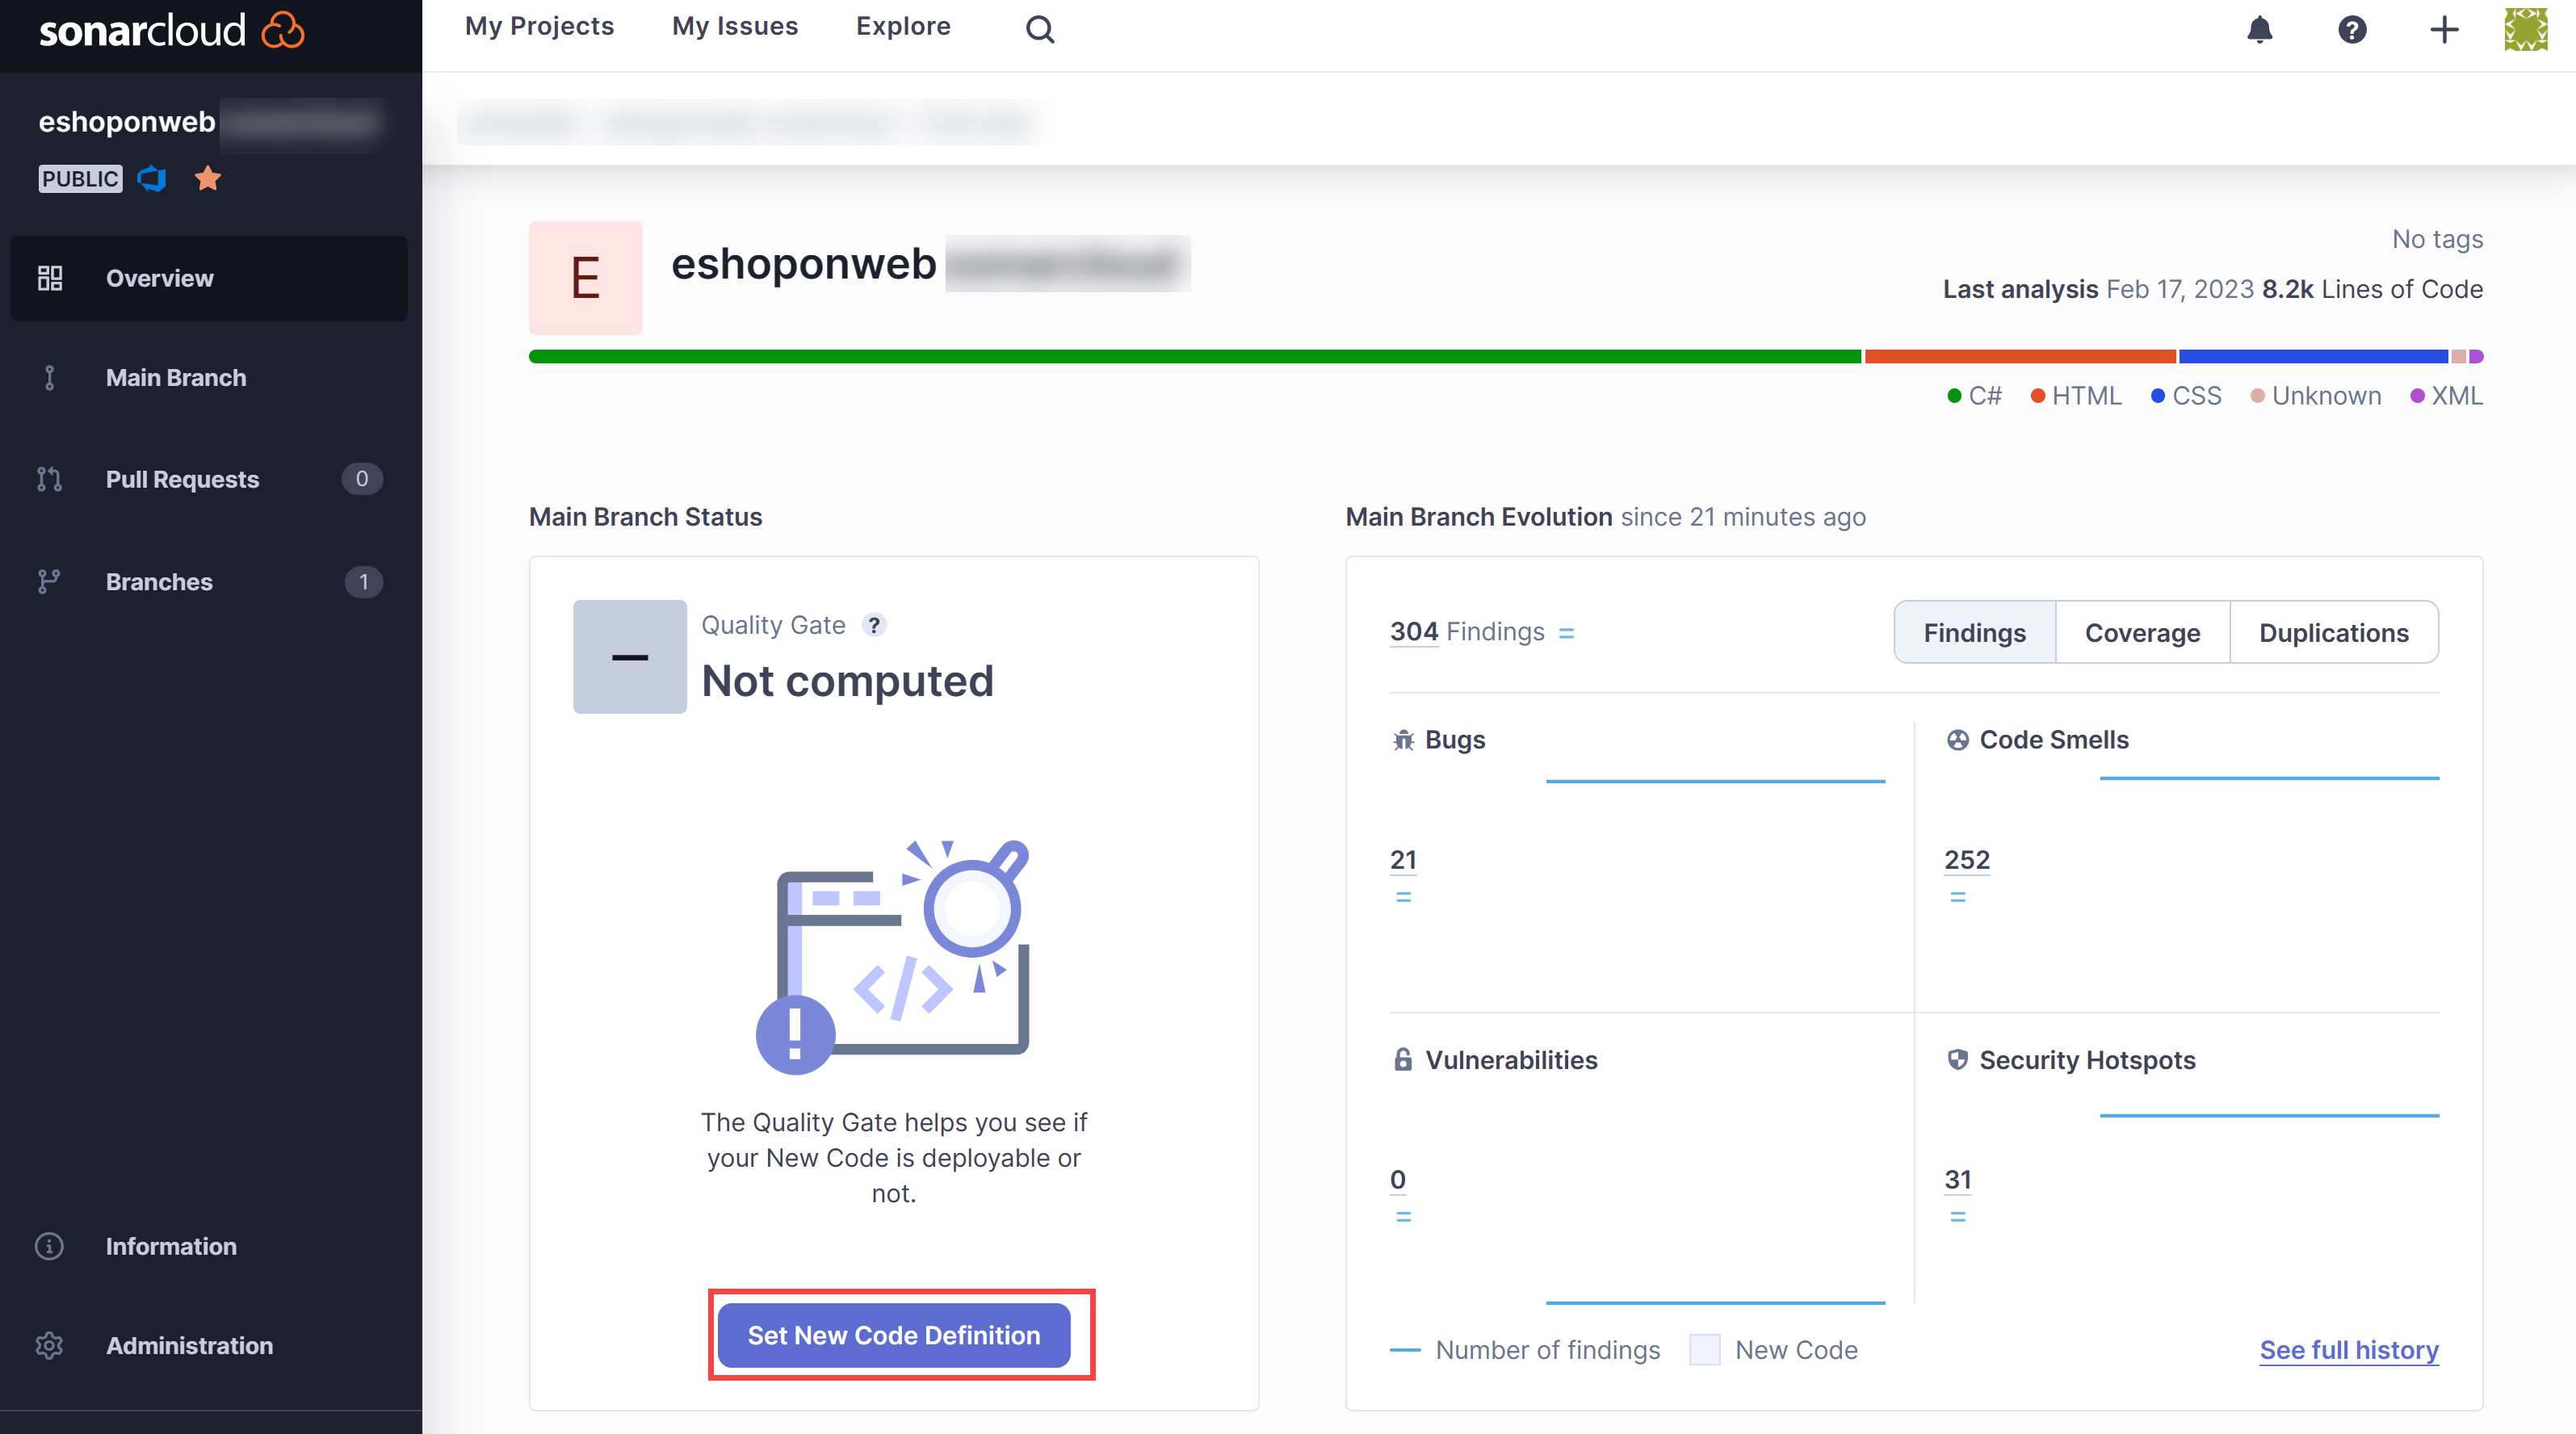Click the CSS legend entry
Image resolution: width=2576 pixels, height=1434 pixels.
[2185, 396]
